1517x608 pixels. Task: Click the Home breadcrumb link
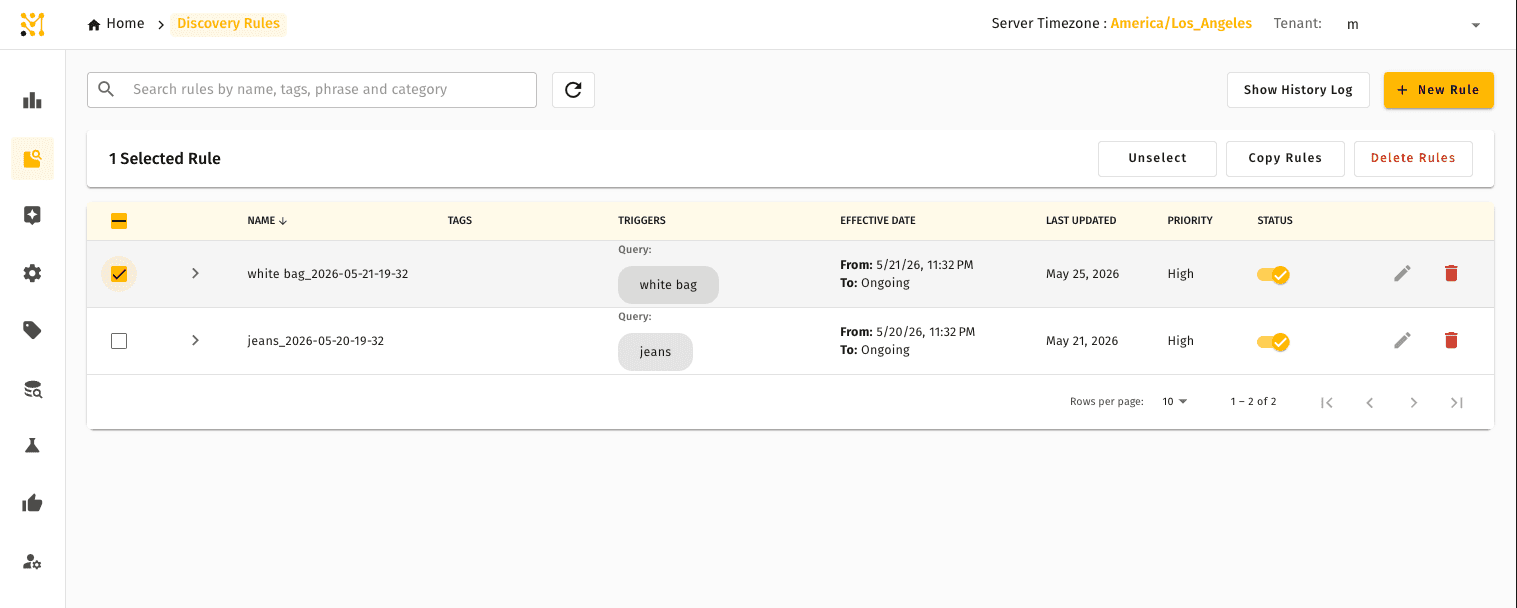[x=116, y=24]
